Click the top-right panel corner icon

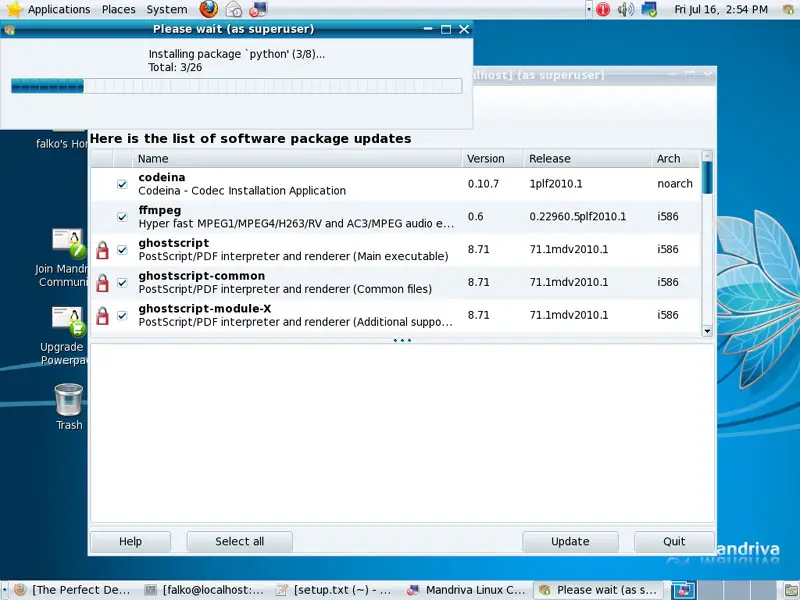789,9
